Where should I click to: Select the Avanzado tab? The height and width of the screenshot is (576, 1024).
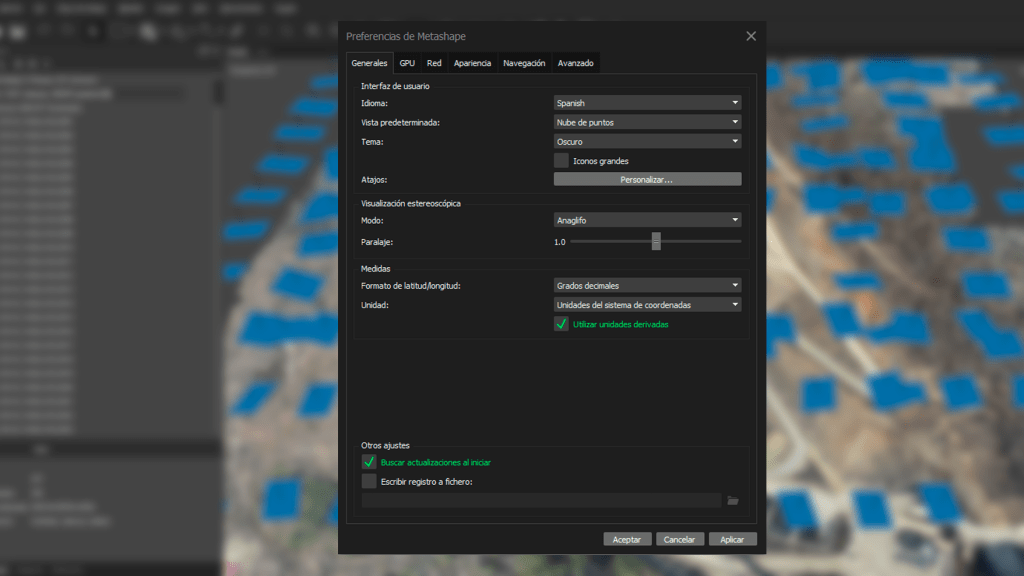(x=576, y=63)
